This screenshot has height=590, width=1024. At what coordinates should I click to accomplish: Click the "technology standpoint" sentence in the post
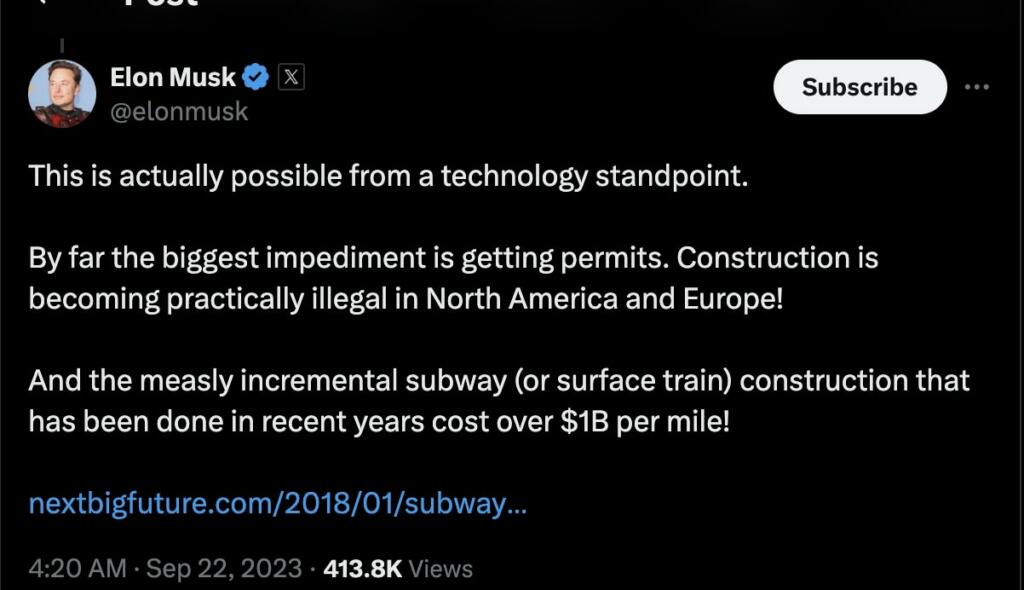pos(388,177)
